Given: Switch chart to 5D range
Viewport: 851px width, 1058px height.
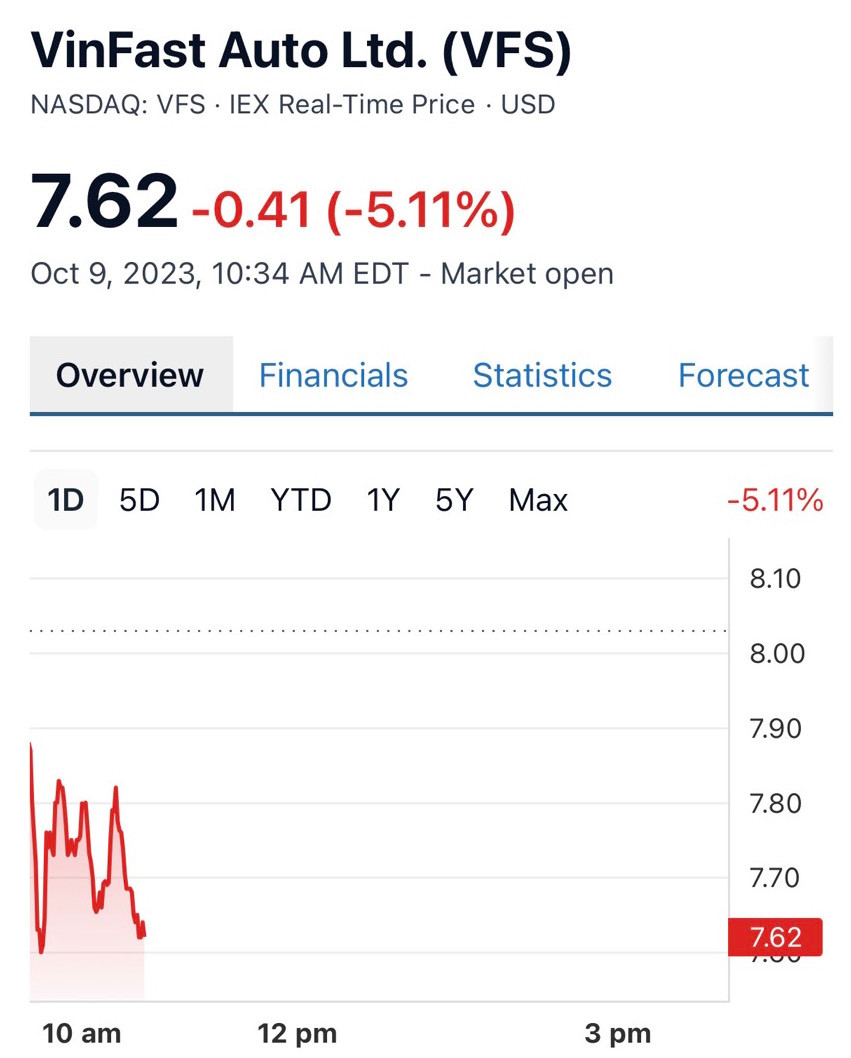Looking at the screenshot, I should (x=139, y=499).
